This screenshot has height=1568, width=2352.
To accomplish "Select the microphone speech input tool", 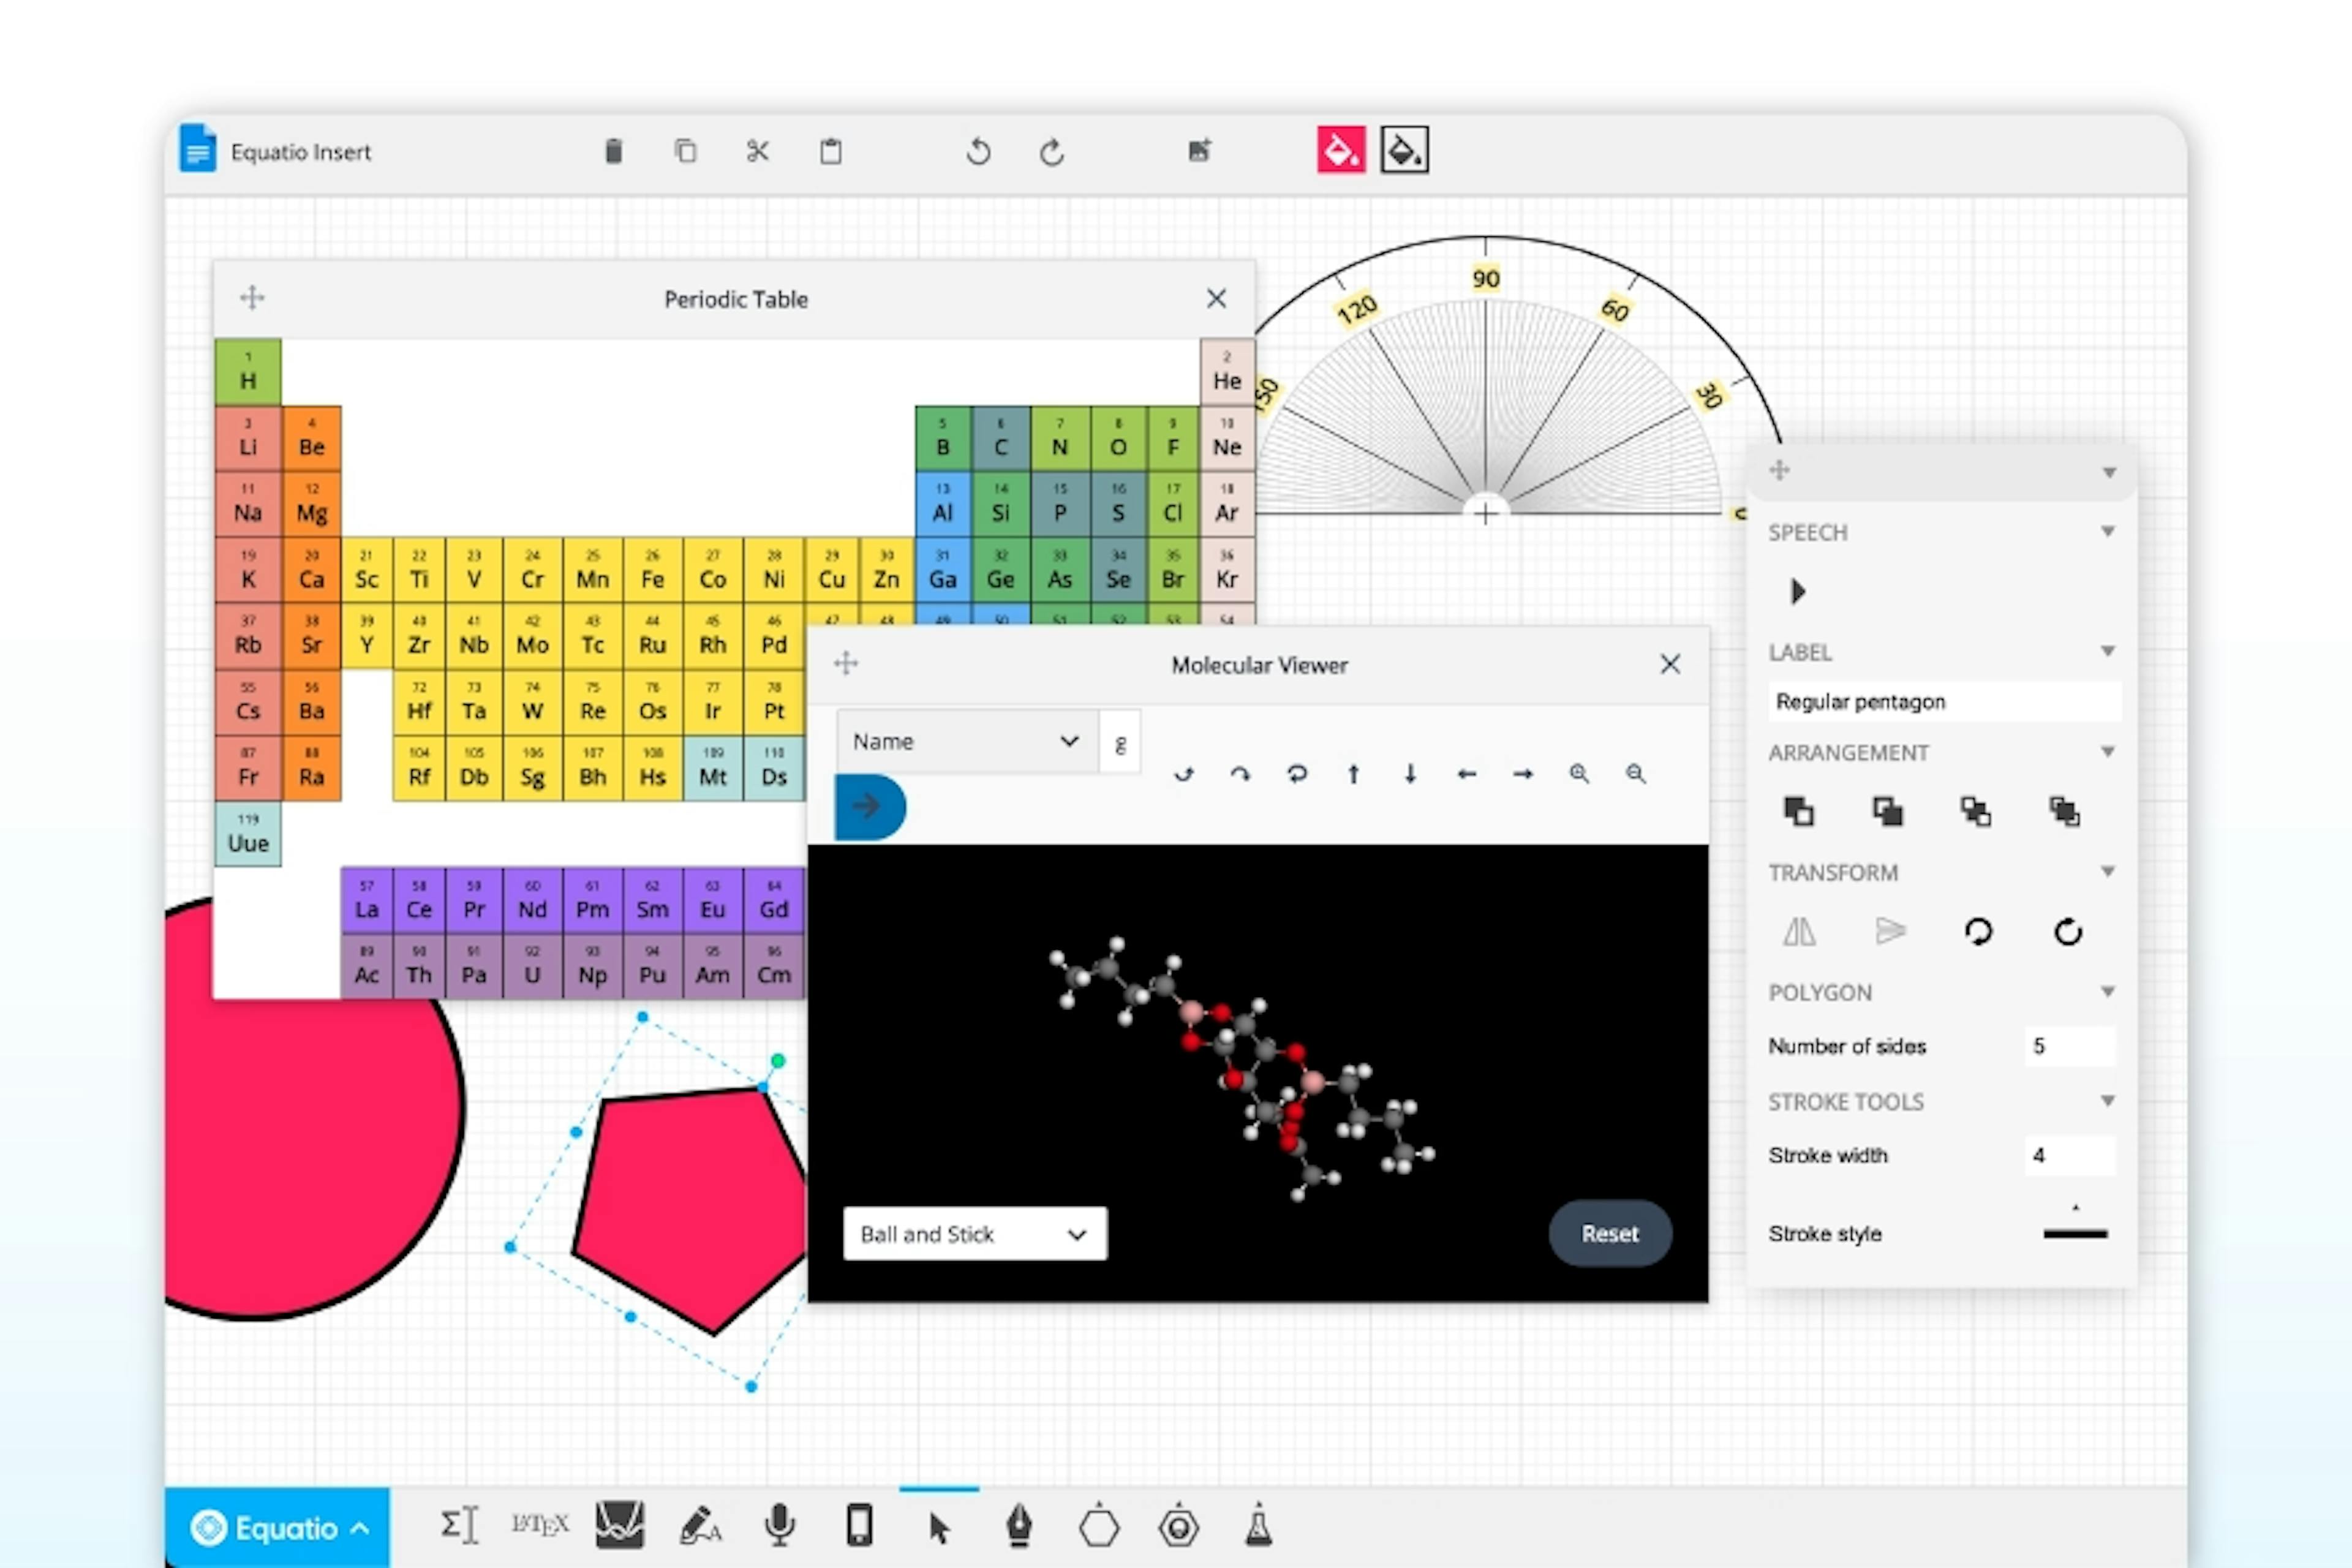I will (780, 1526).
